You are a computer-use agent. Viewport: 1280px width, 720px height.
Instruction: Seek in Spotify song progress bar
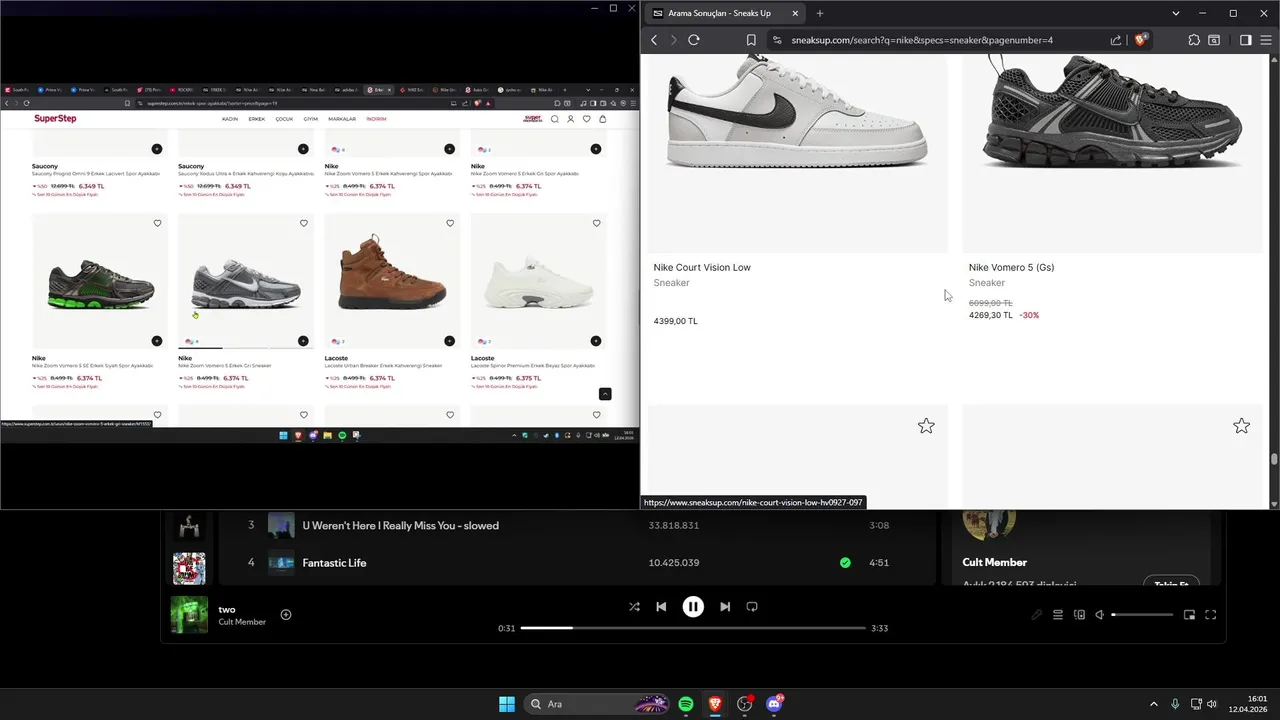pos(692,628)
